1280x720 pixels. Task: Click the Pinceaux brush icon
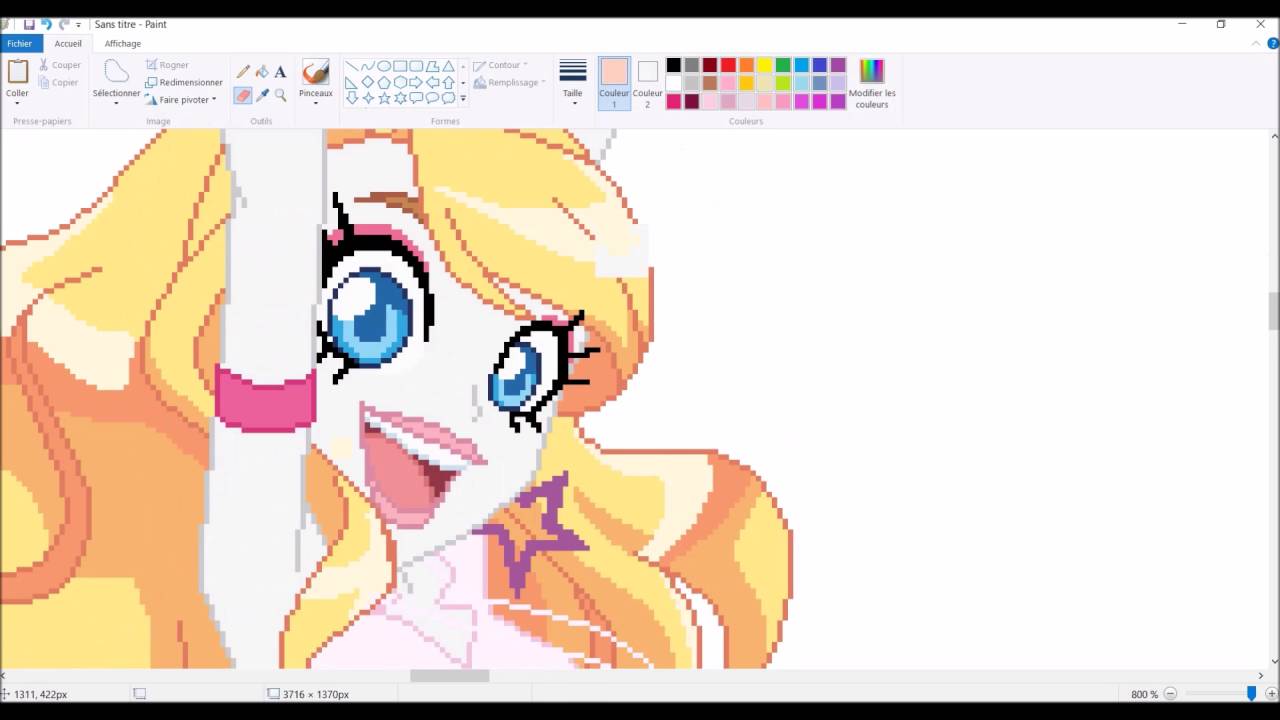point(315,72)
